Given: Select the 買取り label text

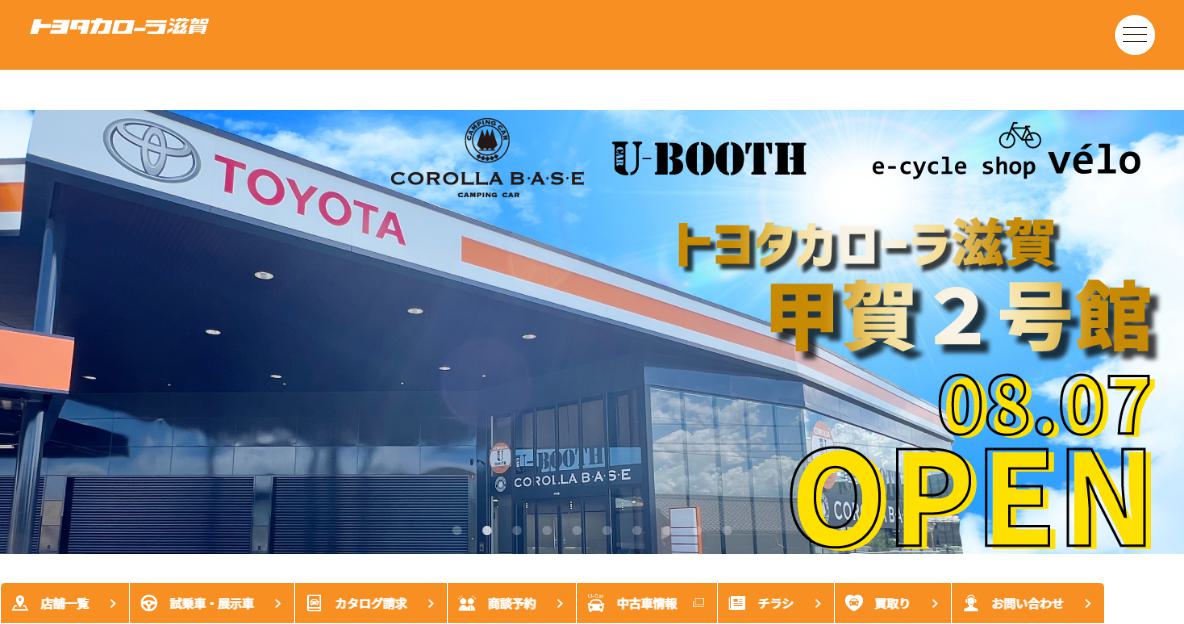Looking at the screenshot, I should (x=893, y=604).
